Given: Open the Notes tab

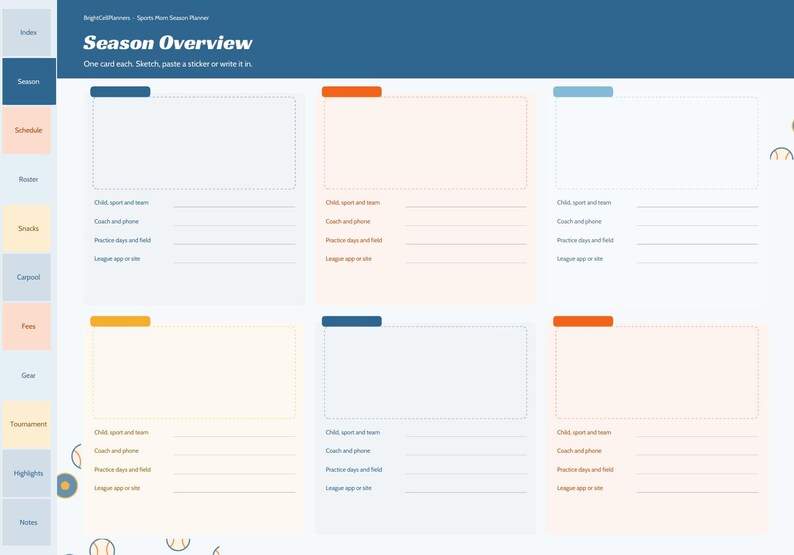Looking at the screenshot, I should 27,523.
